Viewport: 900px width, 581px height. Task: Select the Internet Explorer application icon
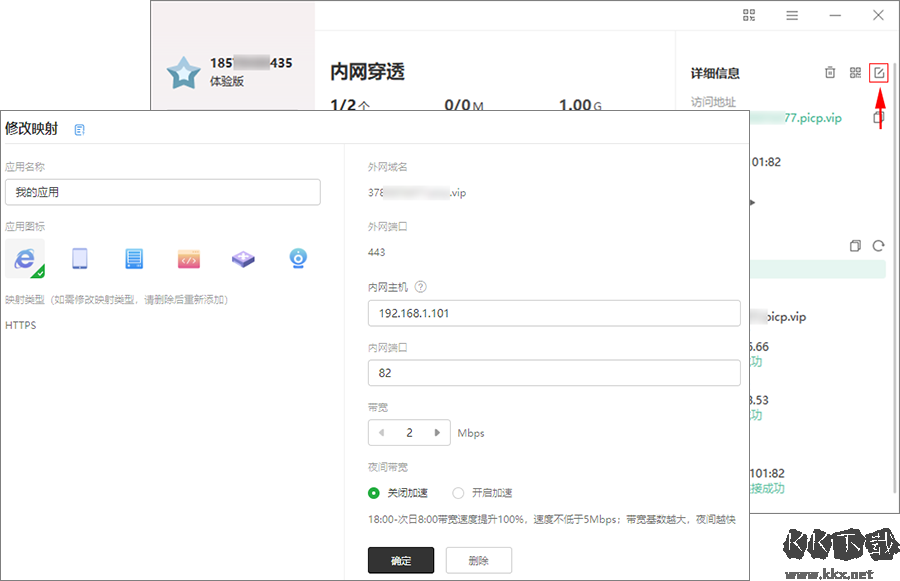point(25,259)
